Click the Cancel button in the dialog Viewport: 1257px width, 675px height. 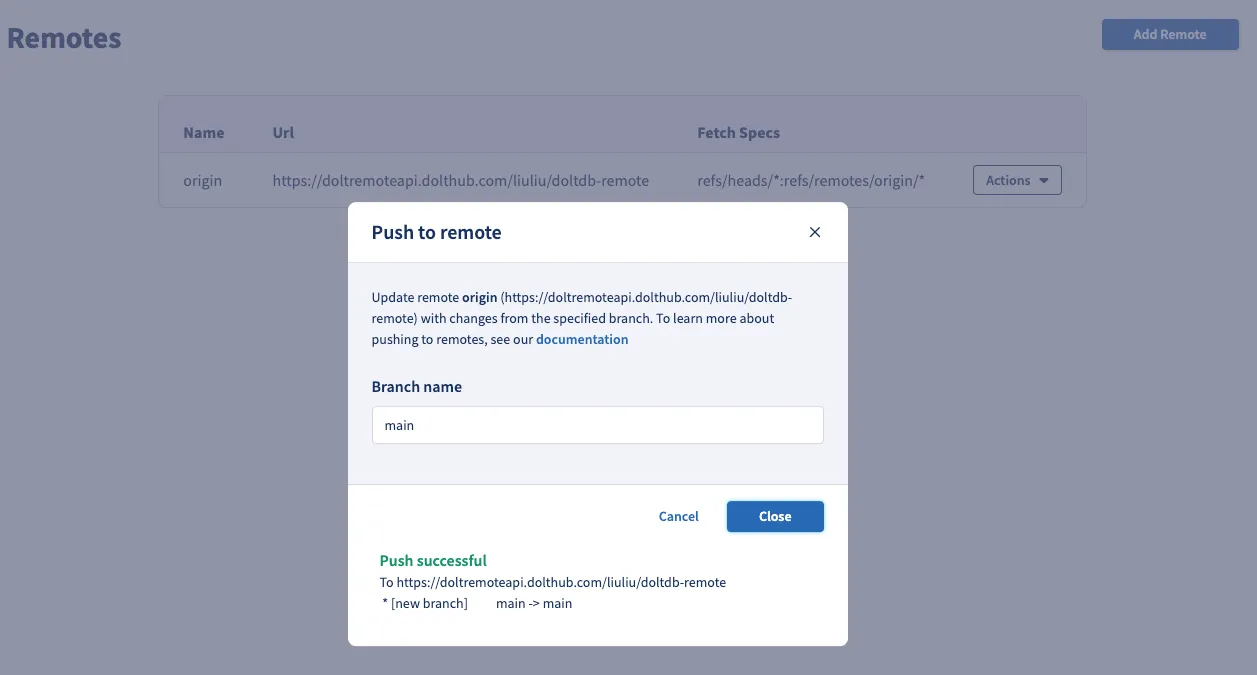pos(678,516)
